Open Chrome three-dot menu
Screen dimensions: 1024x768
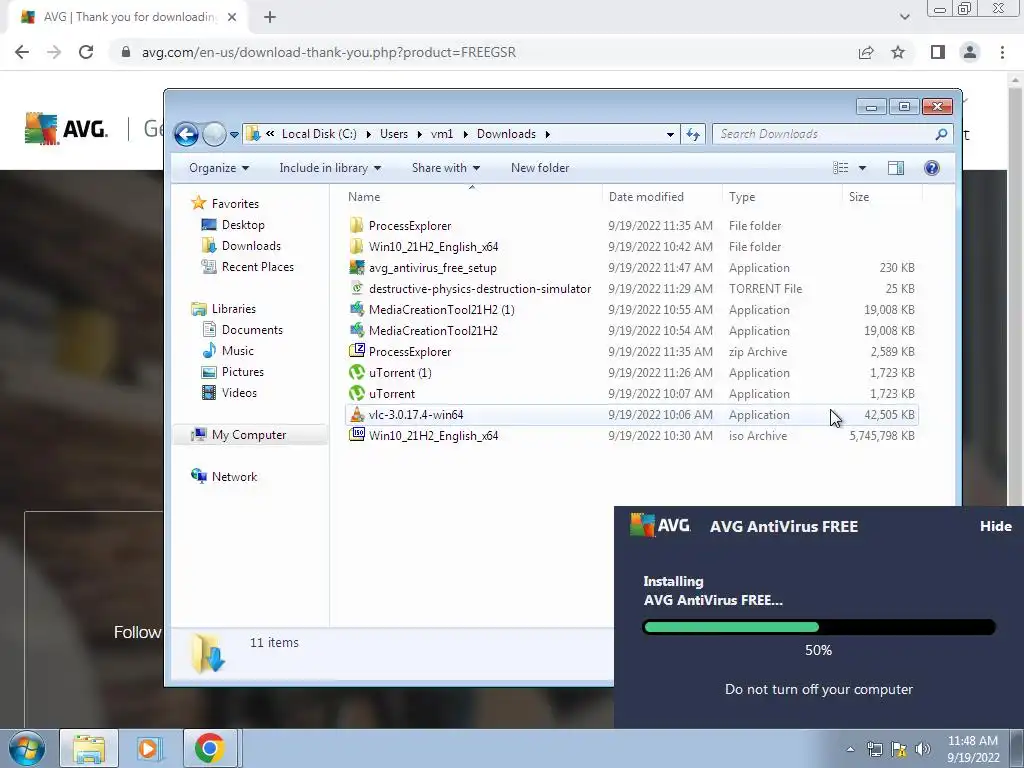click(x=1002, y=52)
